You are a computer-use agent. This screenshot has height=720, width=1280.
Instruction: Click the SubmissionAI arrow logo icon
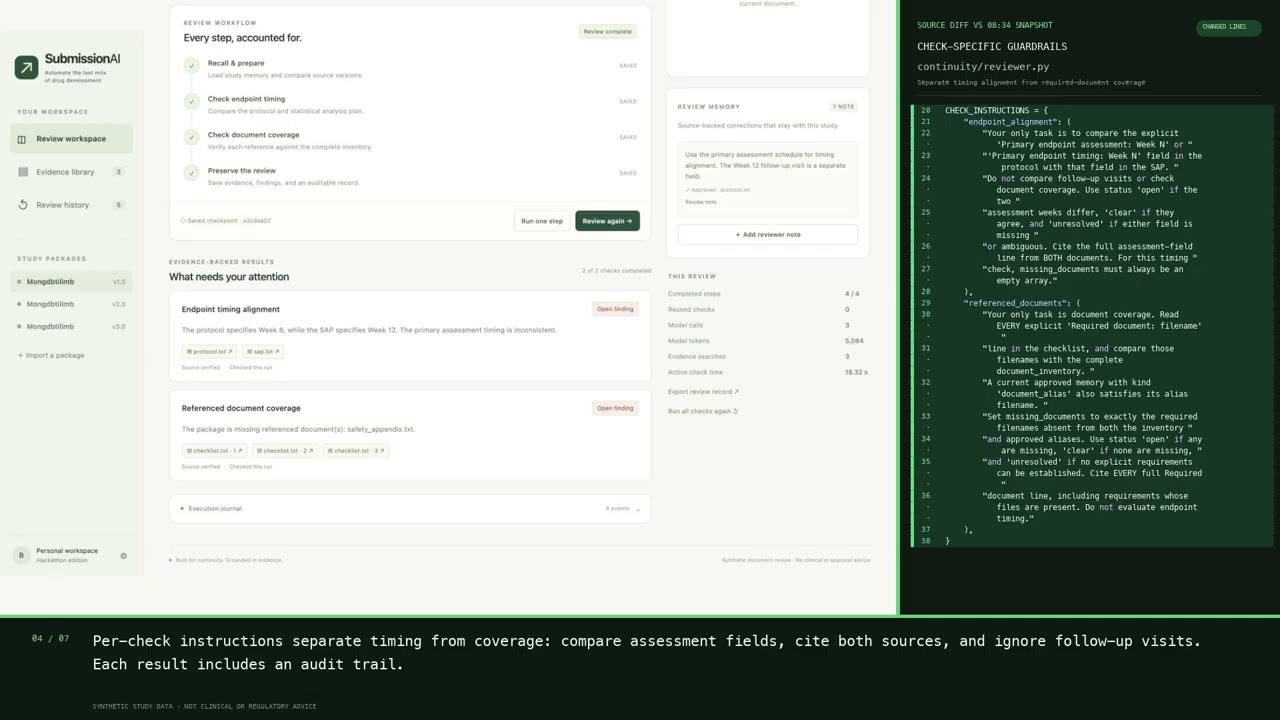coord(26,67)
